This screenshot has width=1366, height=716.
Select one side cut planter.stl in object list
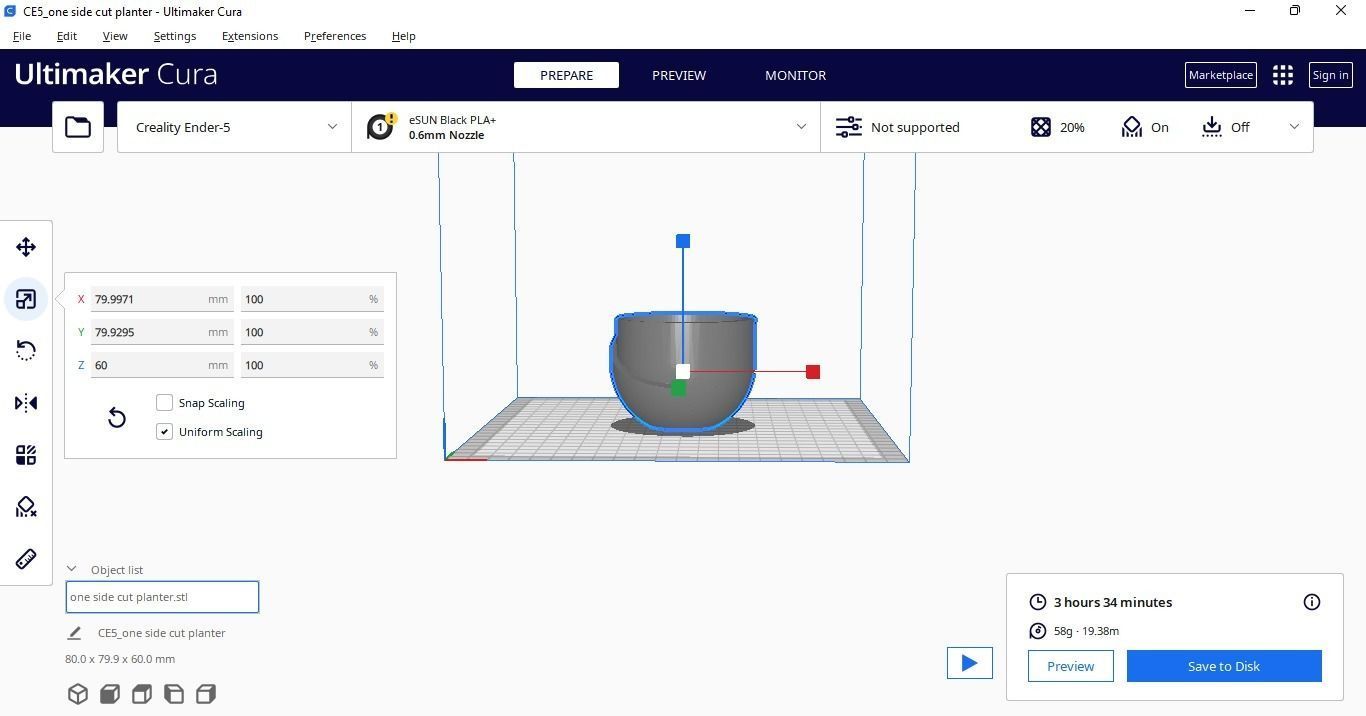(162, 597)
